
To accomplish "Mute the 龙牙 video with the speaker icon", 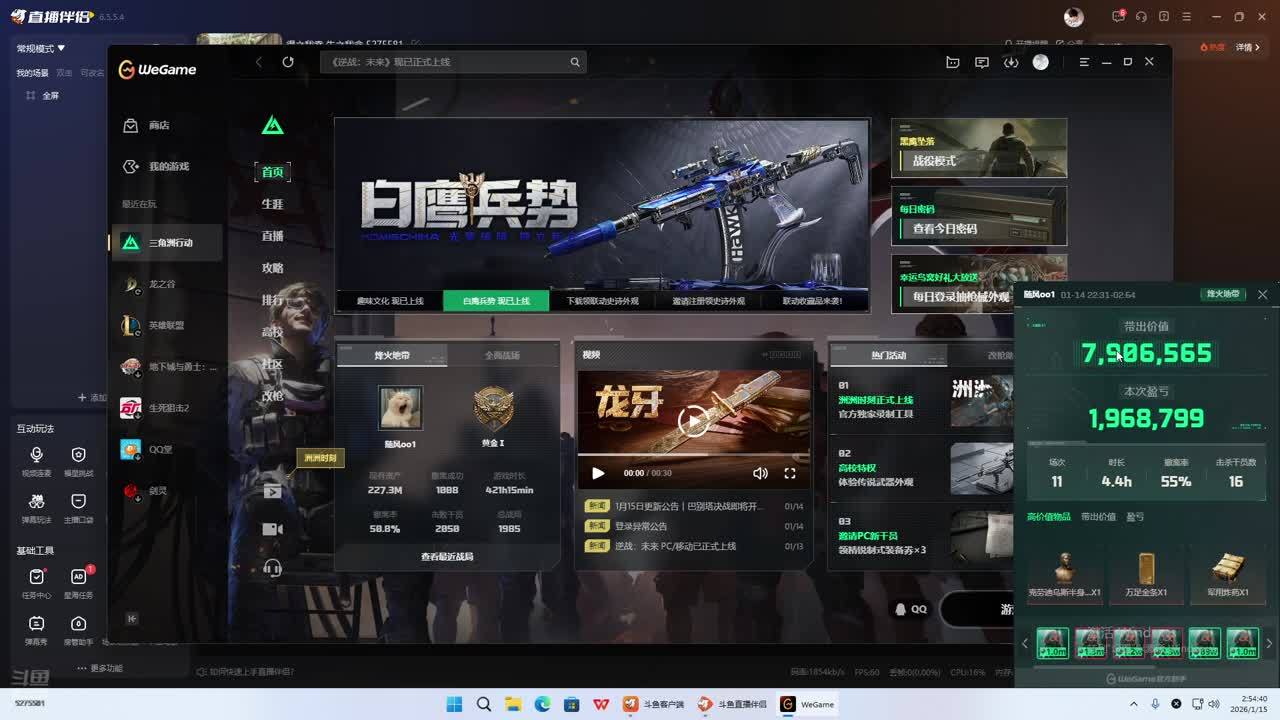I will coord(760,473).
